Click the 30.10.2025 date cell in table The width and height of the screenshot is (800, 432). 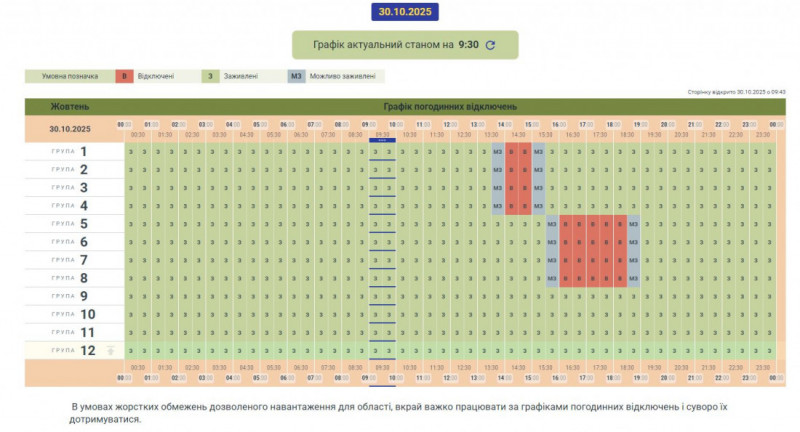[70, 129]
